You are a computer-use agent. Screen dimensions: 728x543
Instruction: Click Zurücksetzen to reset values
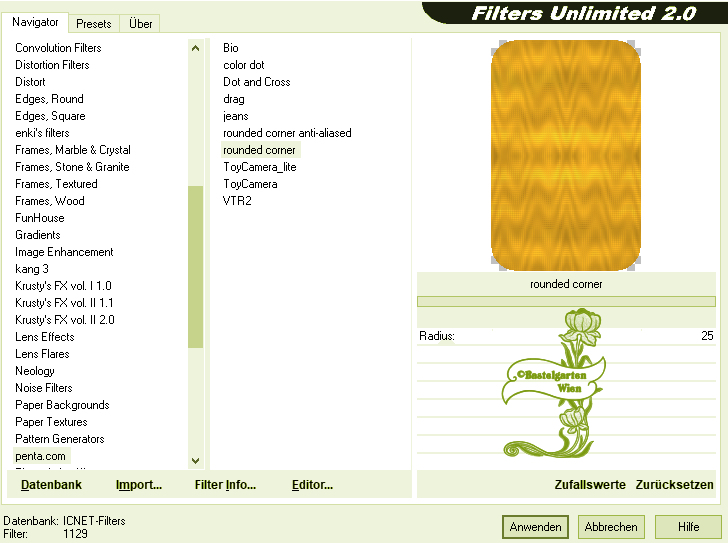point(674,485)
